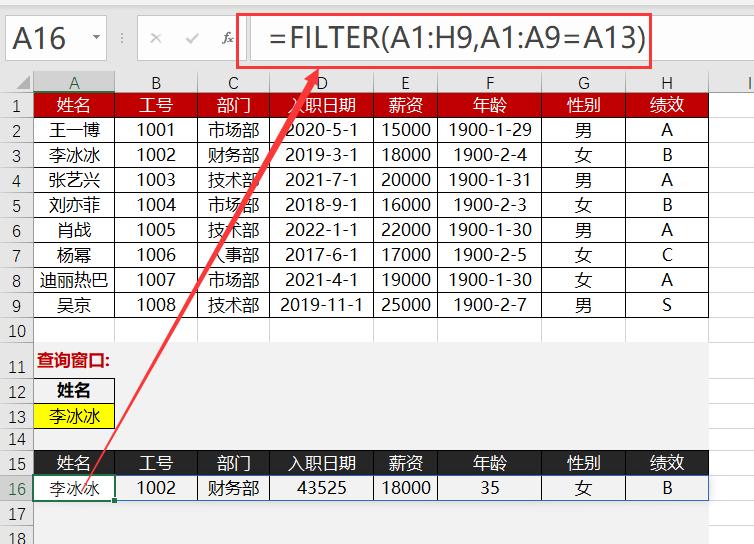
Task: Select row 16 header
Action: 16,488
